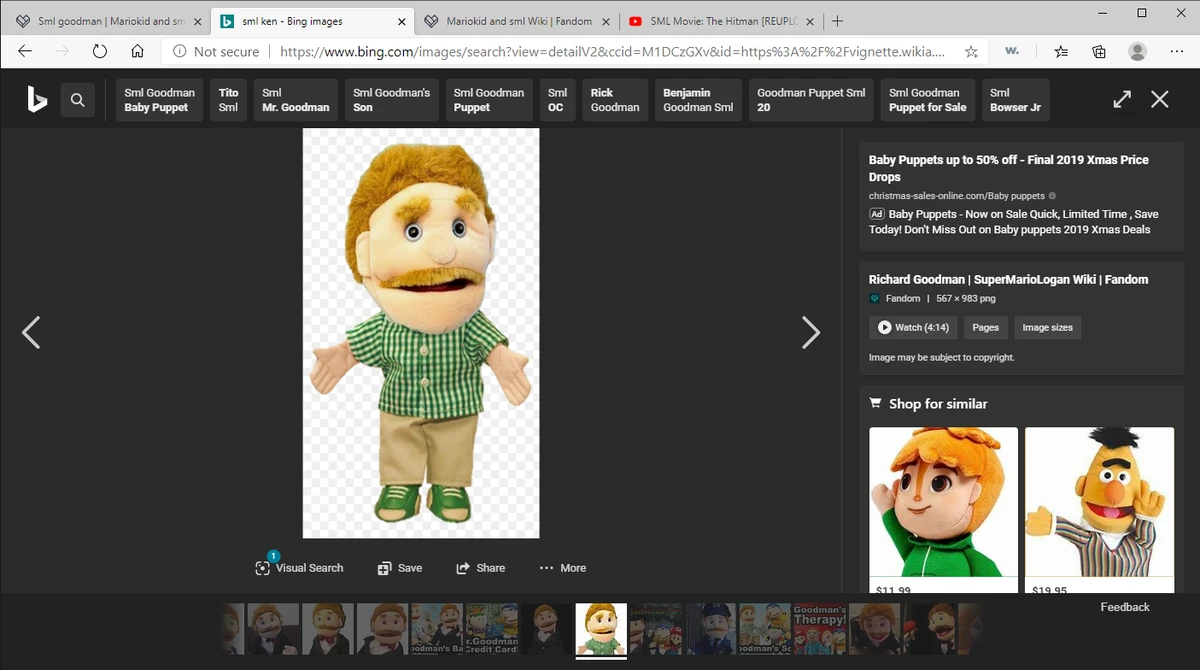
Task: Open Edge Collections
Action: (1098, 51)
